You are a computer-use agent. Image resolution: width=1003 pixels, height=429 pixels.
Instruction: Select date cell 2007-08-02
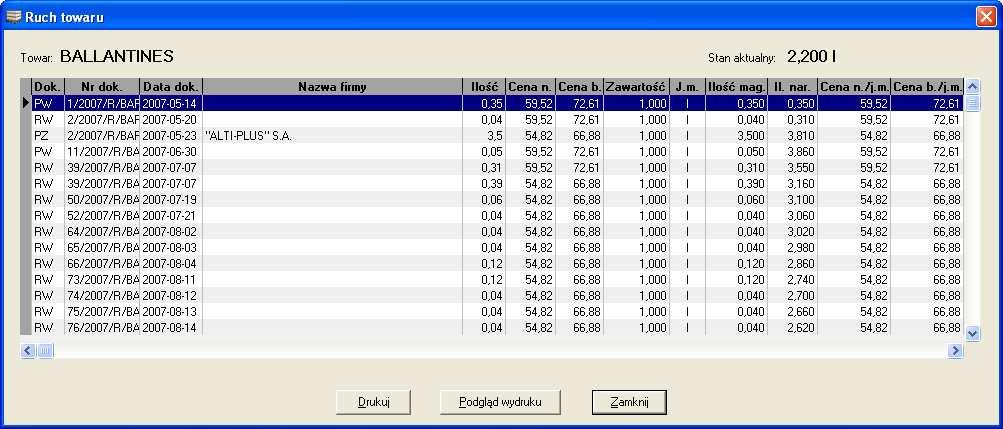tap(171, 231)
